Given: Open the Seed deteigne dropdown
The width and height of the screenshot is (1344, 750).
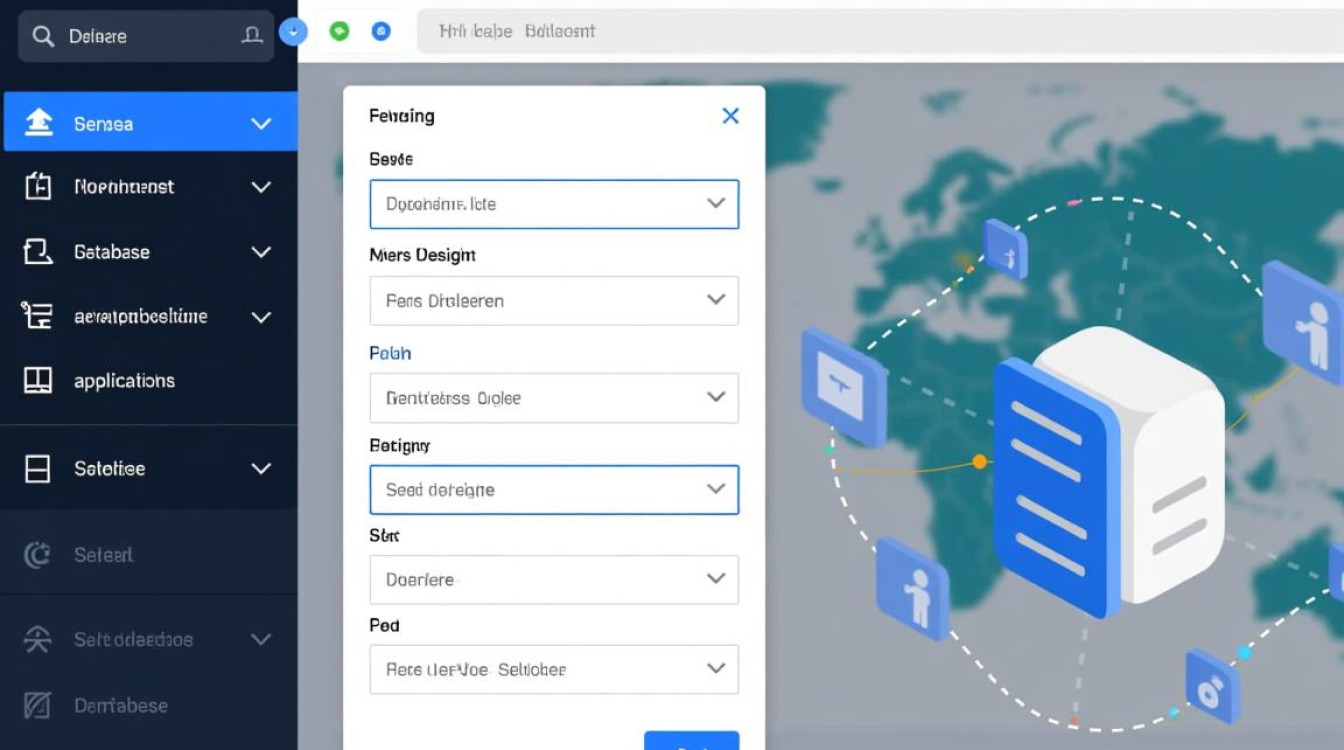Looking at the screenshot, I should pos(554,490).
